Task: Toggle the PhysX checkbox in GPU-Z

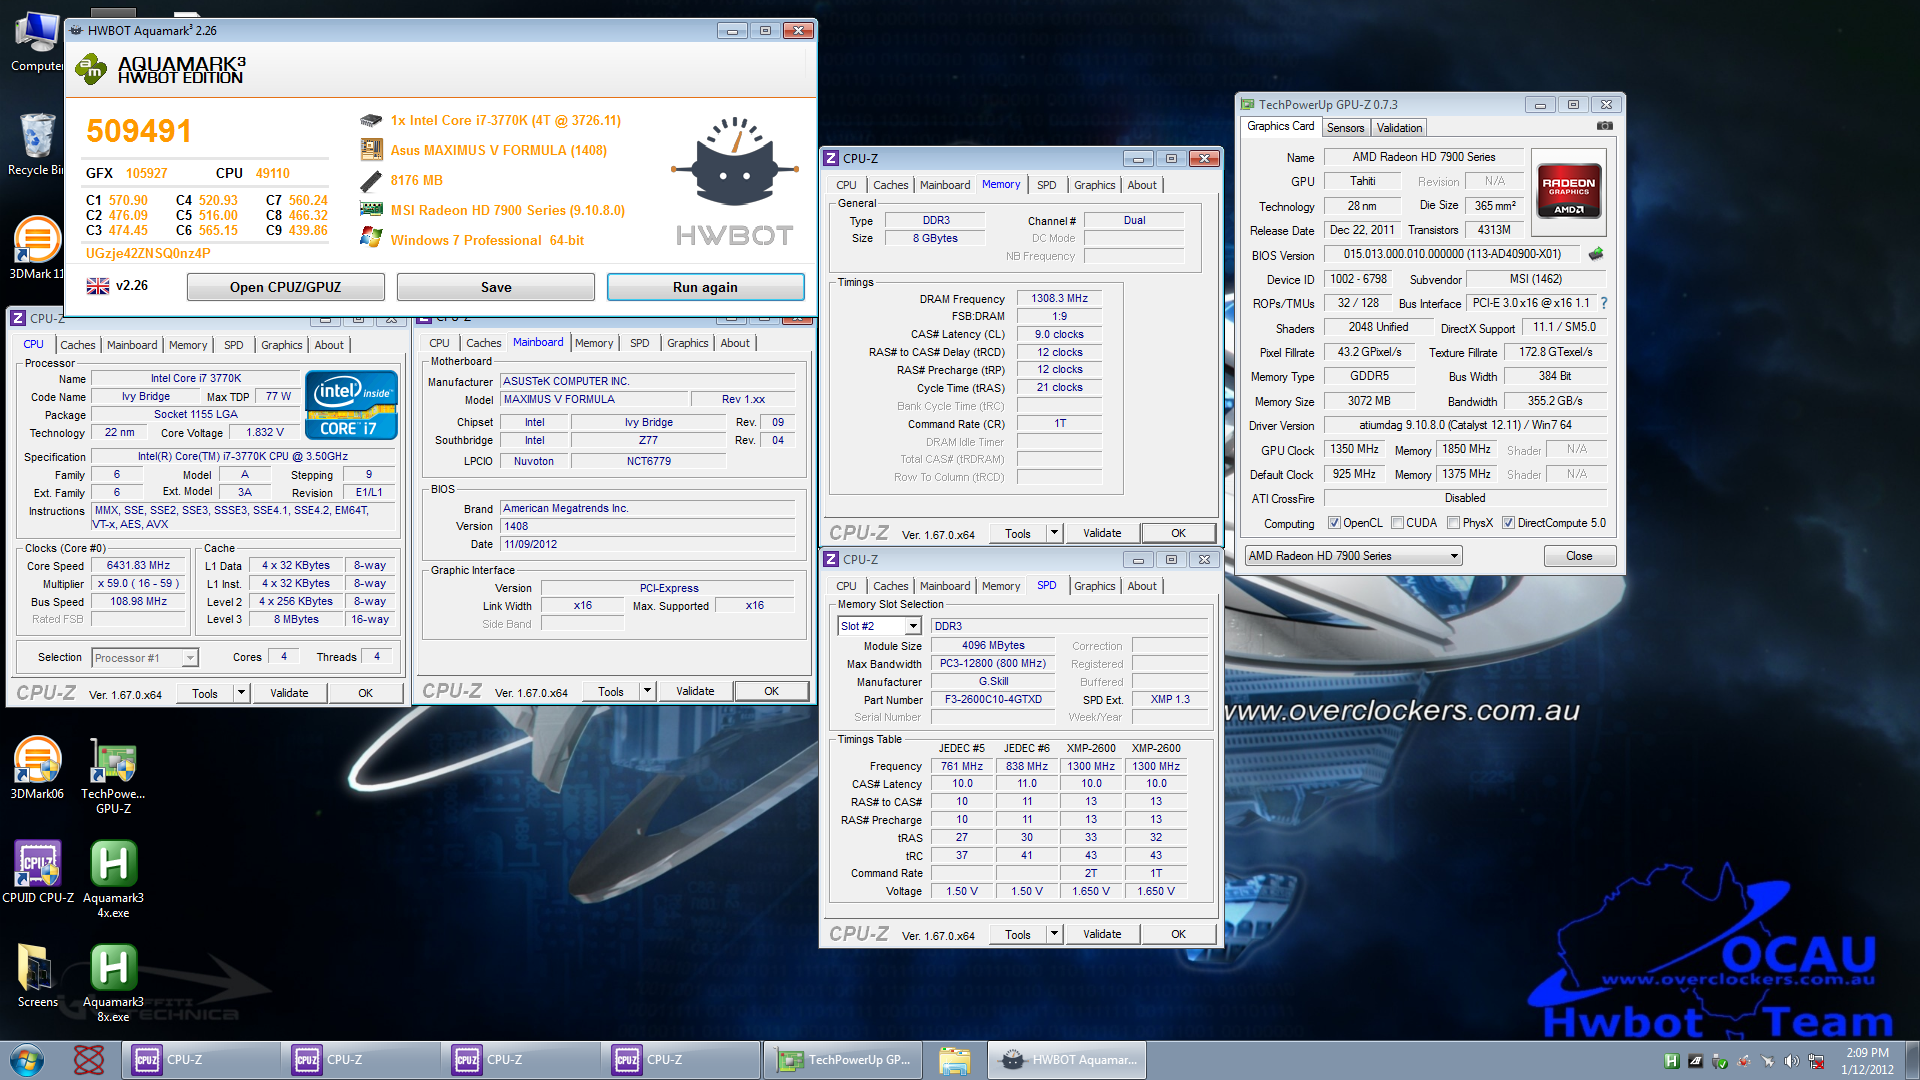Action: click(x=1453, y=523)
